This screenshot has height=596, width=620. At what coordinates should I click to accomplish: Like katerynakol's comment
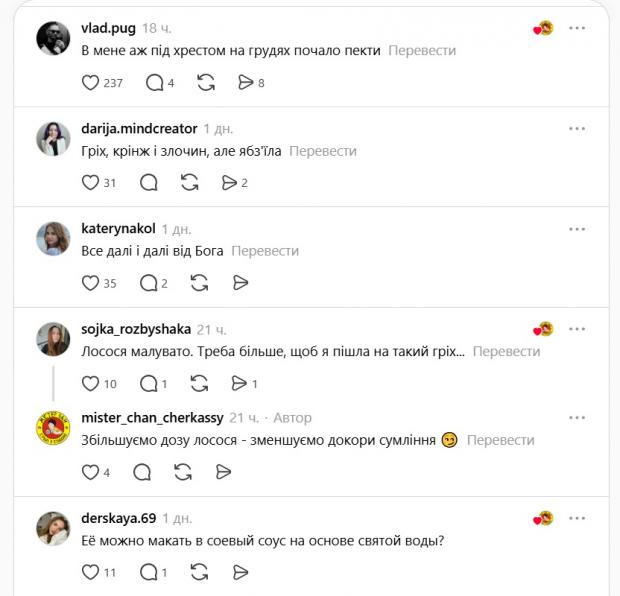click(x=90, y=283)
